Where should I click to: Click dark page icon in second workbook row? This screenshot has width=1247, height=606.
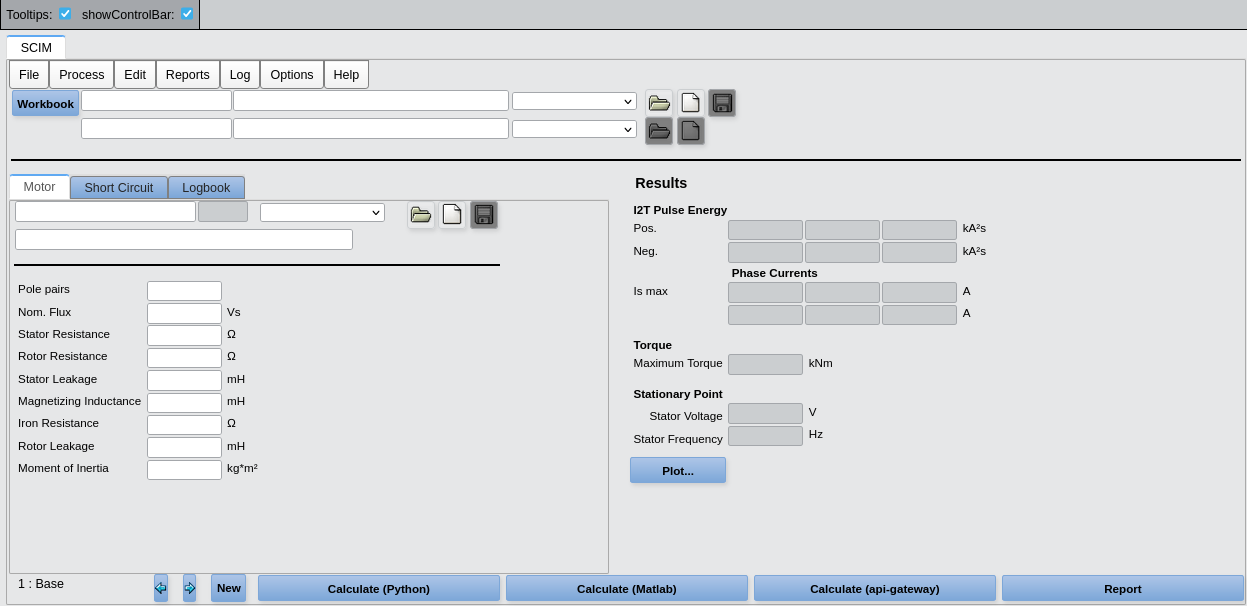[x=691, y=131]
